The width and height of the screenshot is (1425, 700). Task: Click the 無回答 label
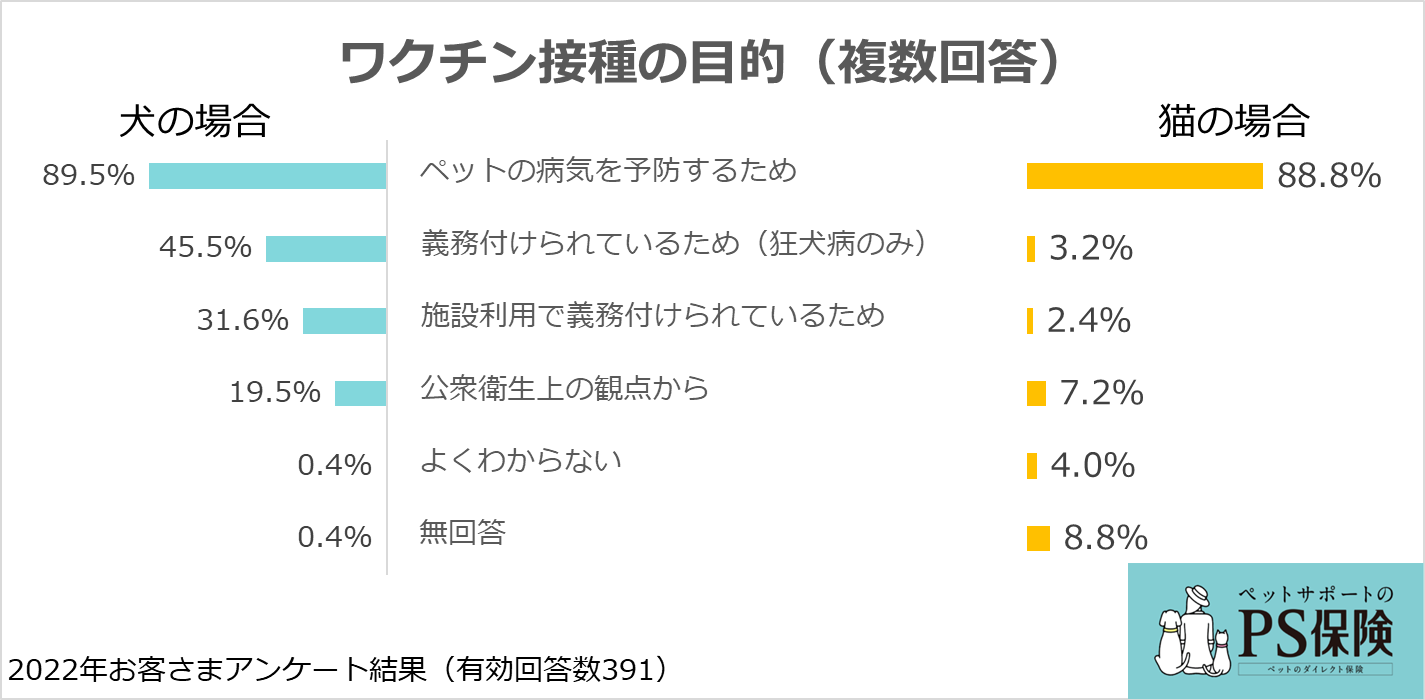tap(463, 533)
